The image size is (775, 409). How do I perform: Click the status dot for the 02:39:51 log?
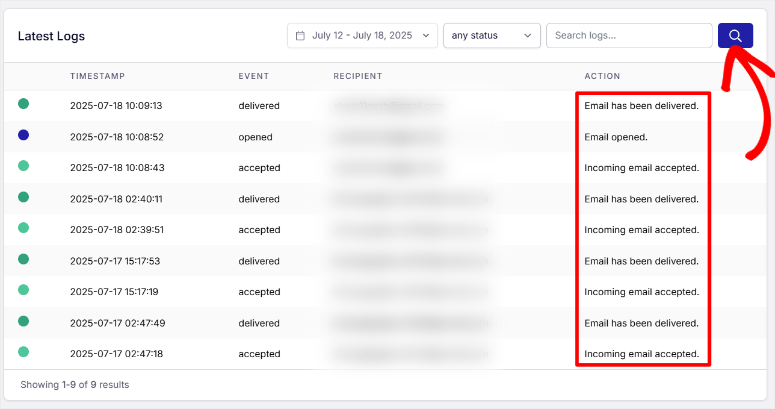(x=23, y=227)
